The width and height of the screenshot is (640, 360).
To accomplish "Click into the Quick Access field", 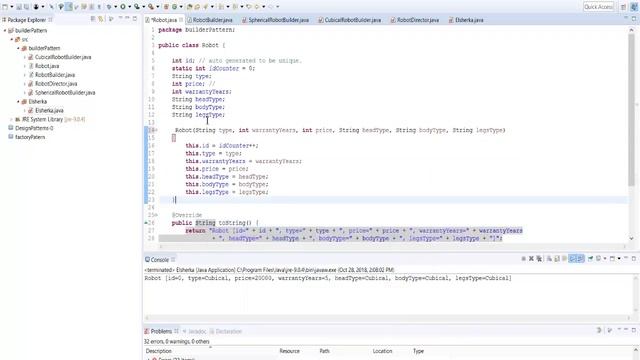I will (x=598, y=7).
